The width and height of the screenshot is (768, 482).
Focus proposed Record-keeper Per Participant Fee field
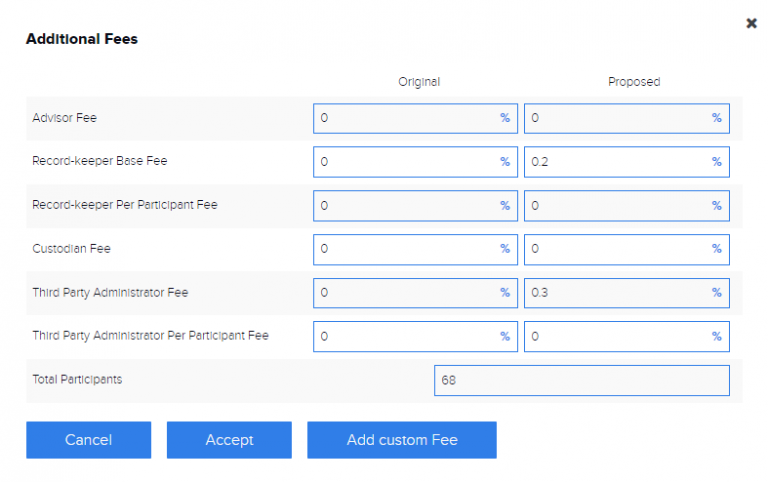615,206
